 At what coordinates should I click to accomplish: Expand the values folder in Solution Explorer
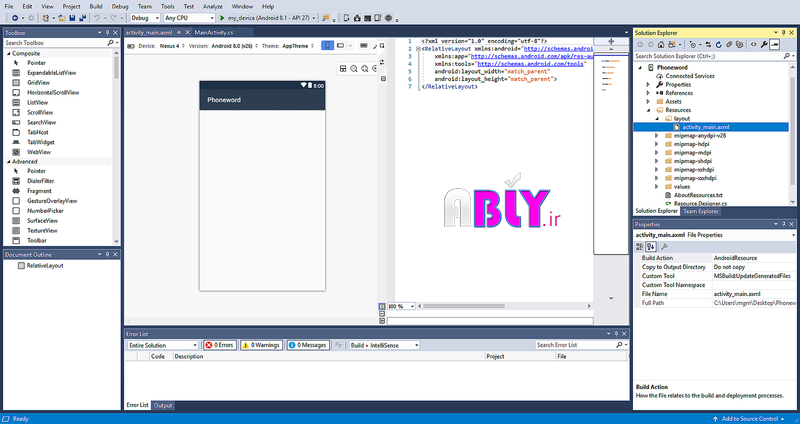tap(657, 187)
